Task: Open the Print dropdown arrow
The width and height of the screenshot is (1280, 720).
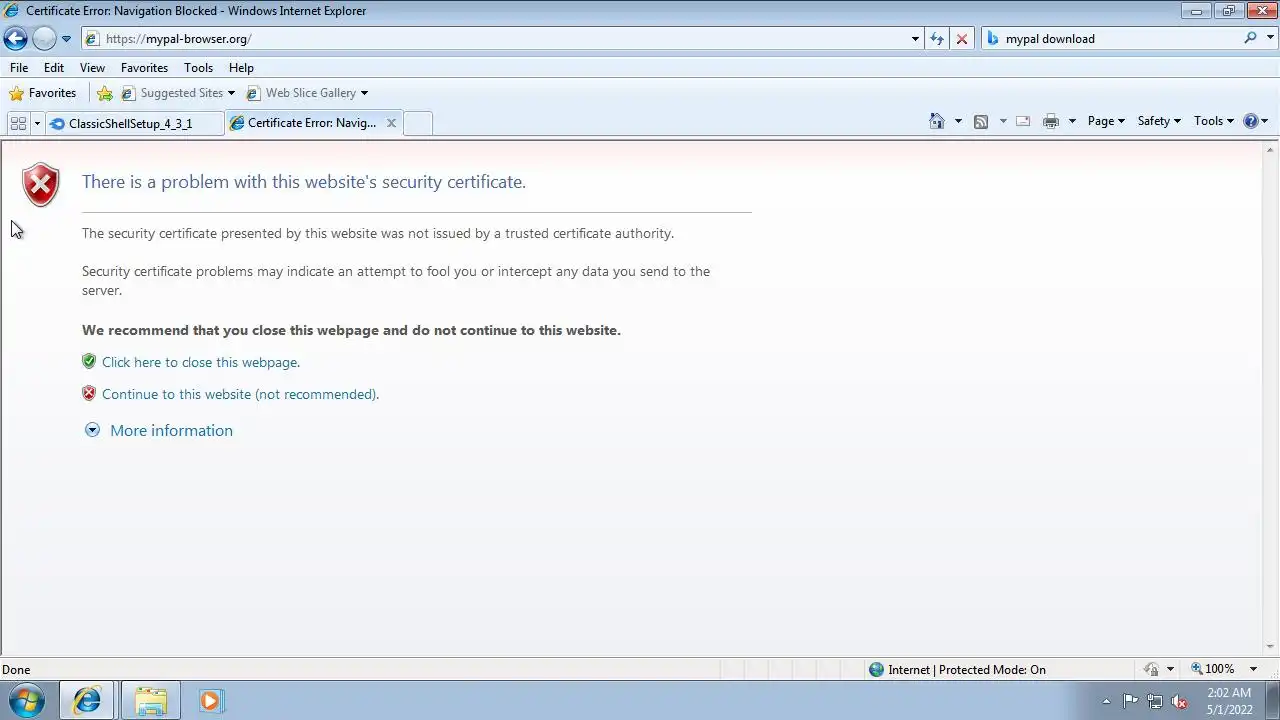Action: click(1072, 121)
